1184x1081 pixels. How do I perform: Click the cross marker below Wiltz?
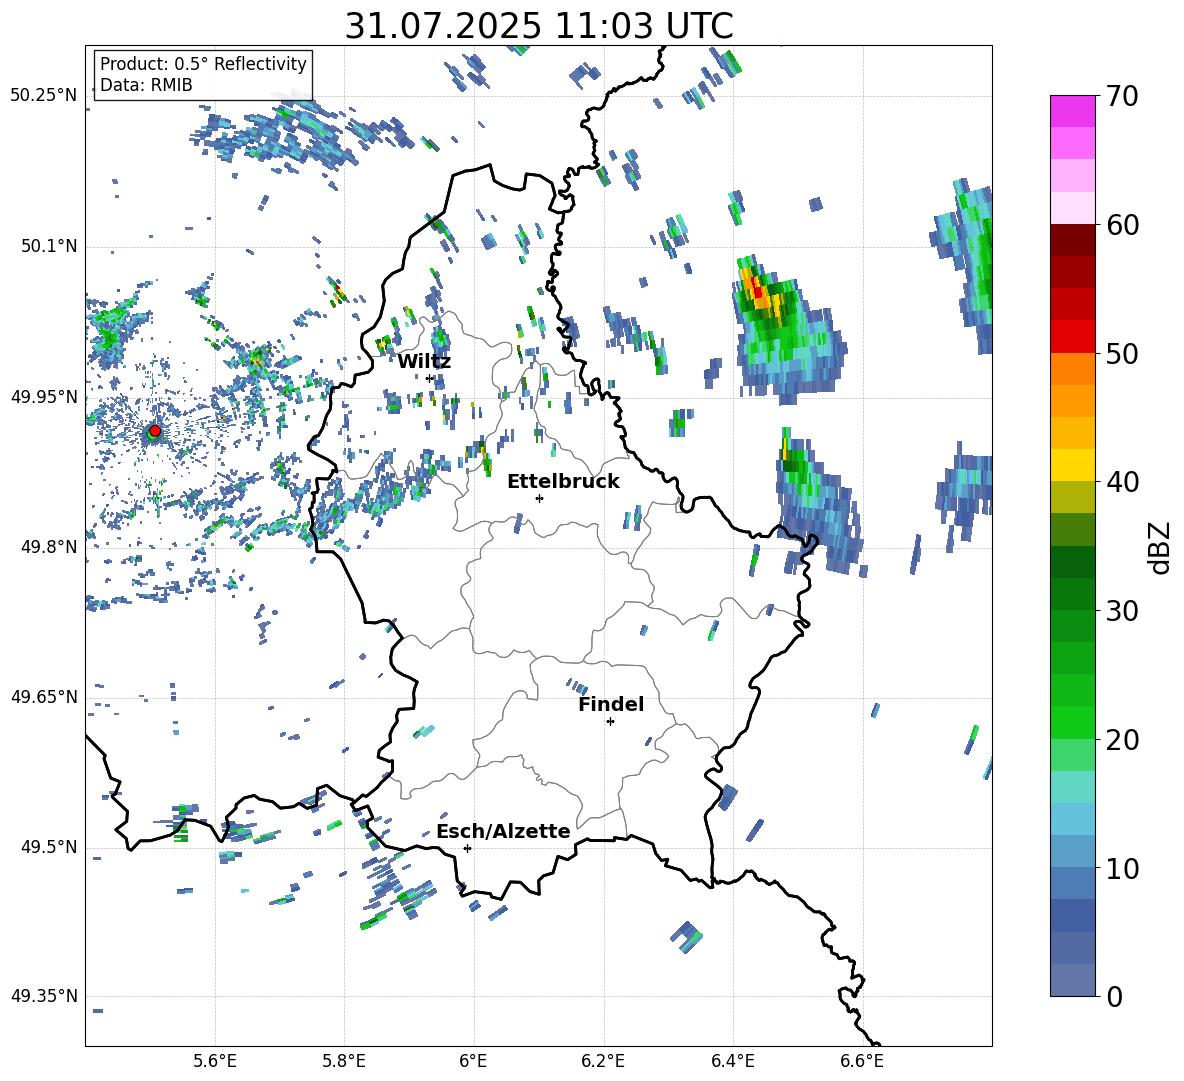pos(430,378)
